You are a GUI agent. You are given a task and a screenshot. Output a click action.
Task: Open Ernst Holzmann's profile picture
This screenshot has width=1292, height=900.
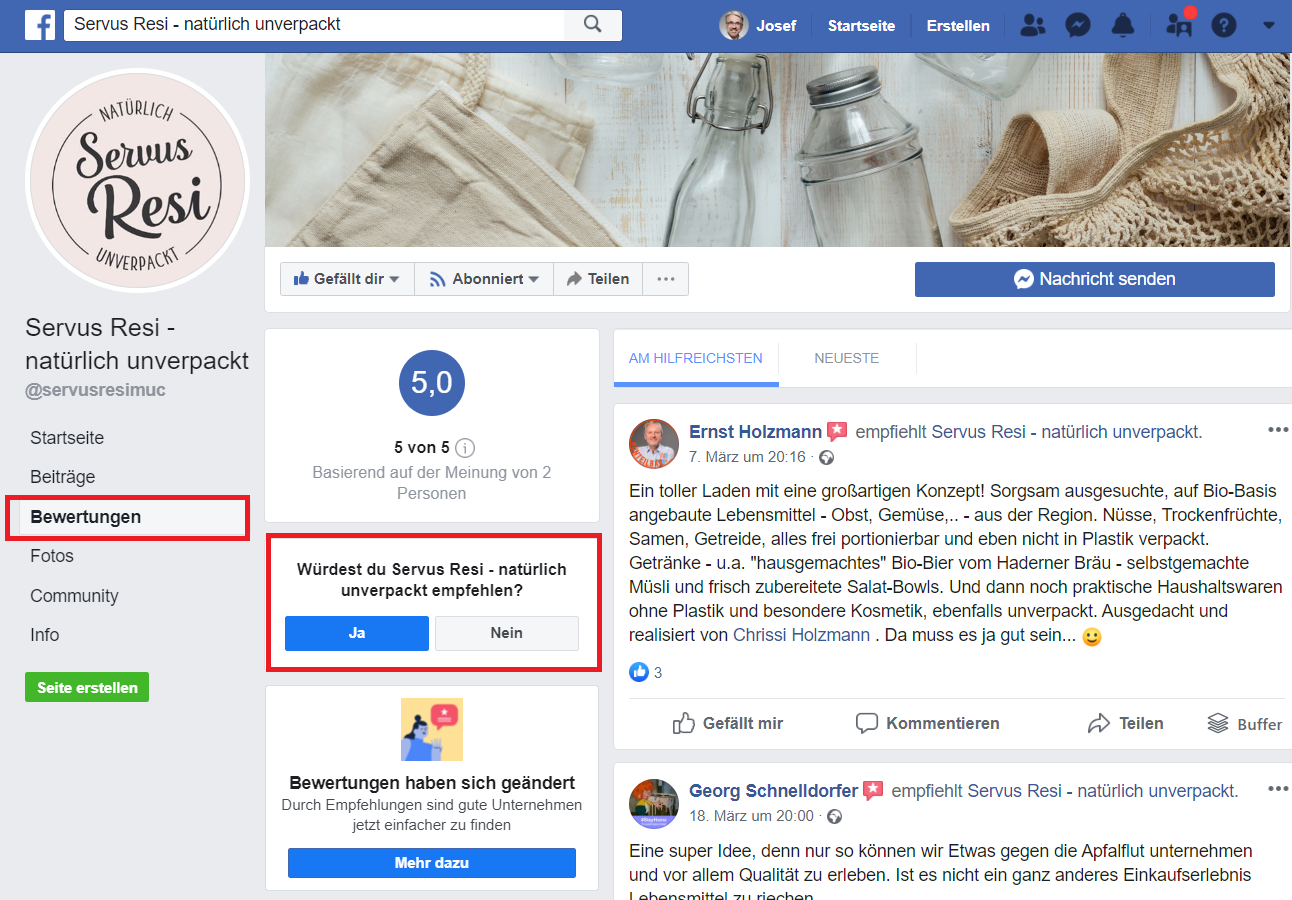[654, 444]
